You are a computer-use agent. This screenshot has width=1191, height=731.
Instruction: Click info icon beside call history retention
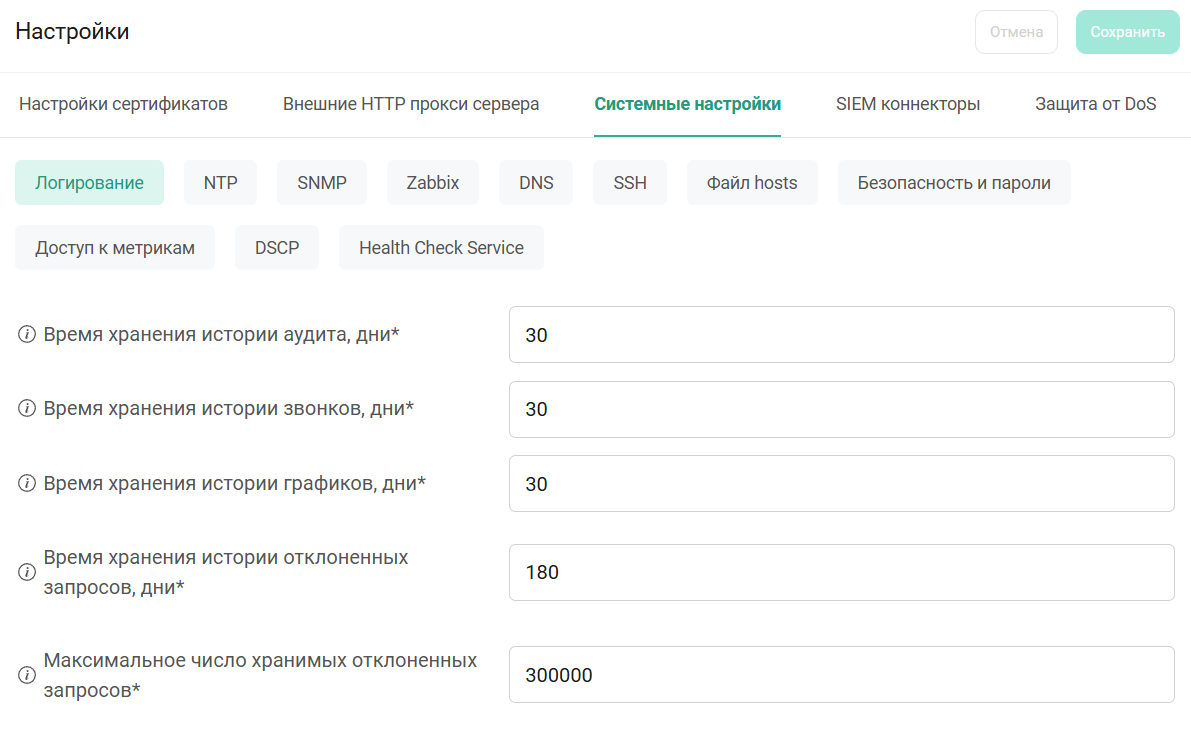click(27, 409)
